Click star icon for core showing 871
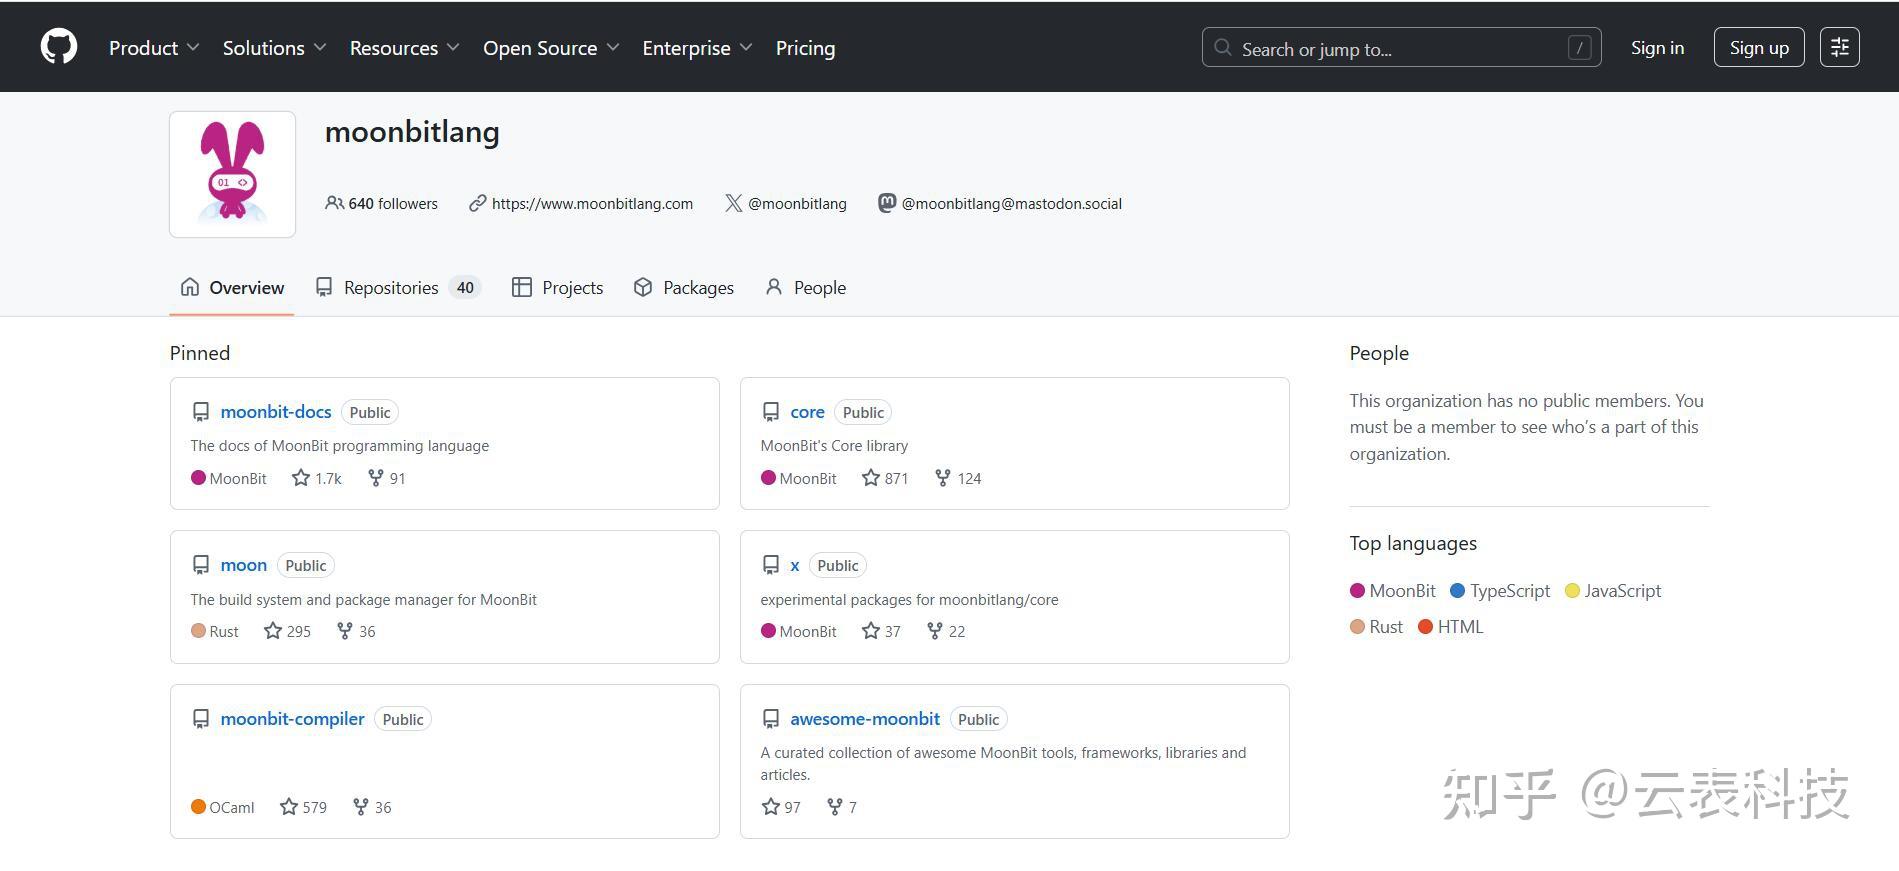 coord(871,478)
